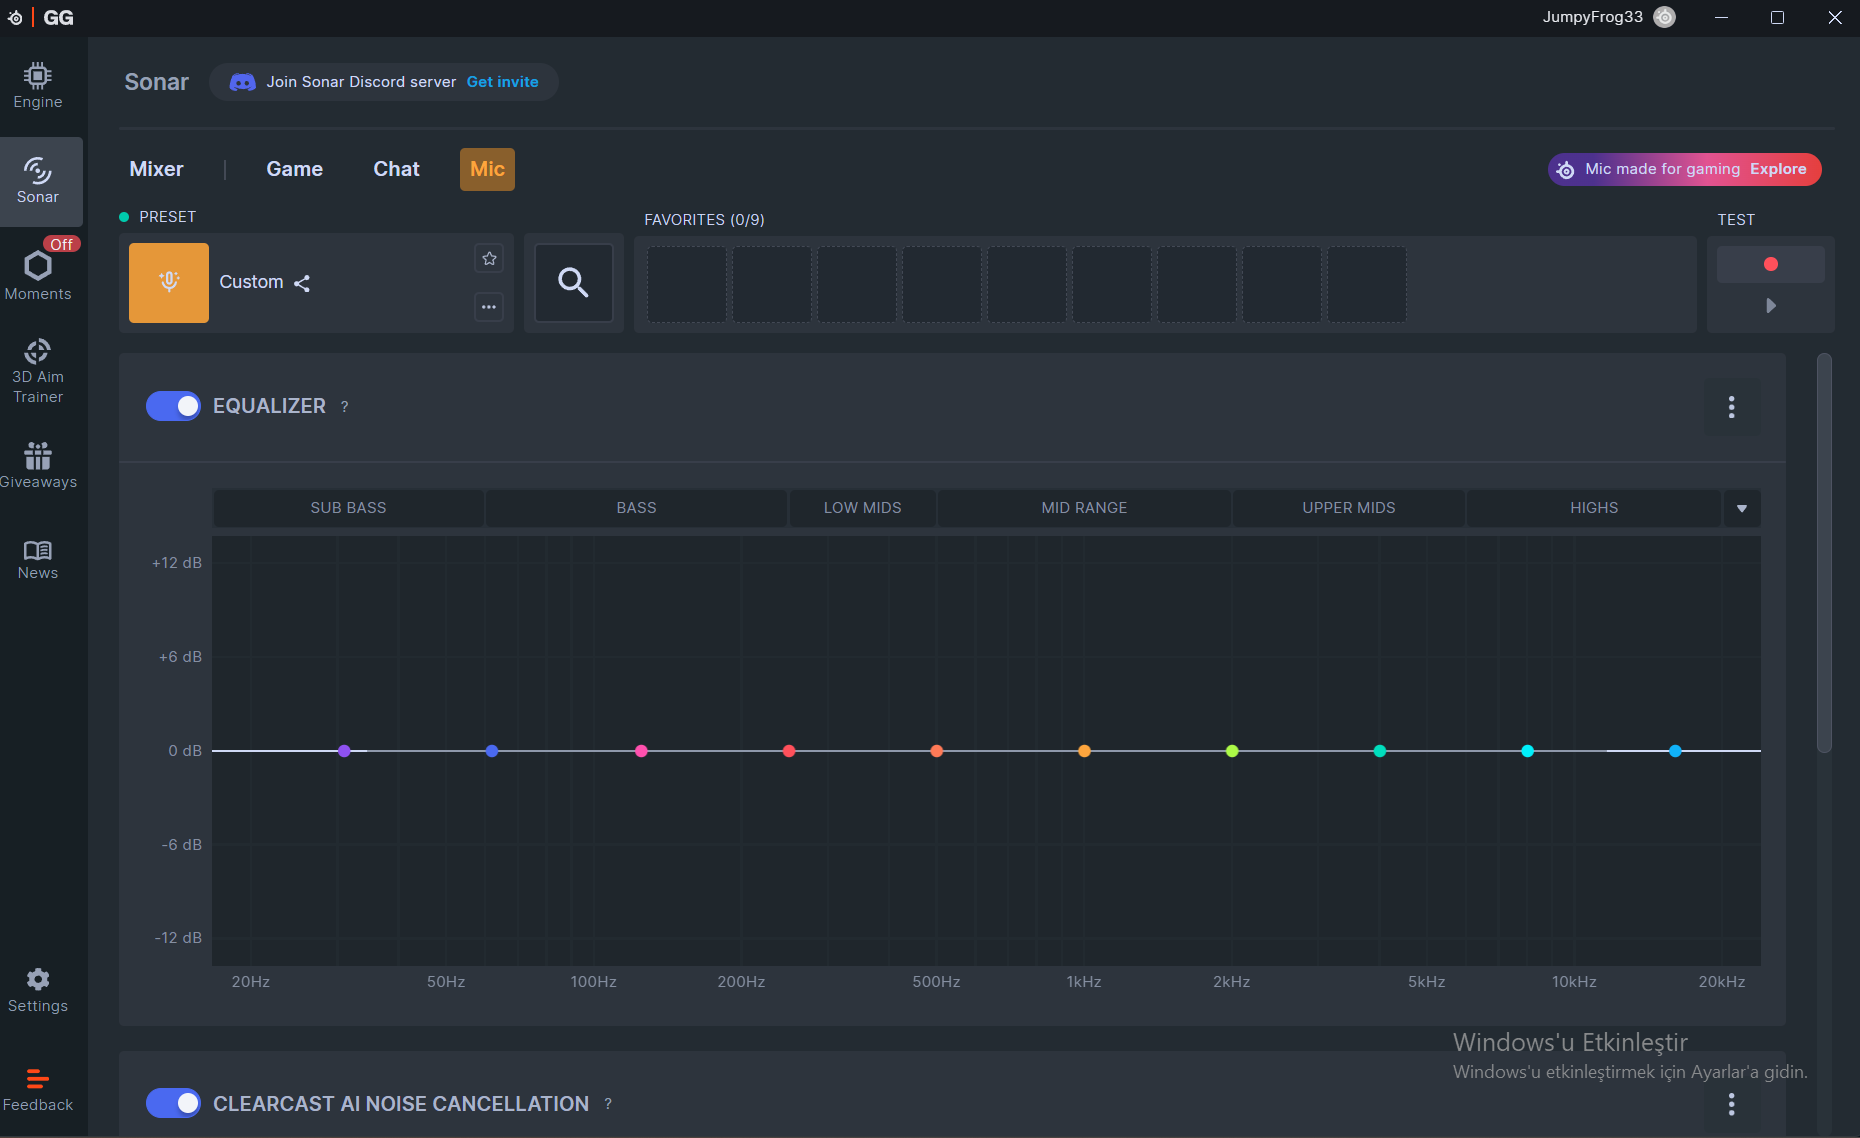The image size is (1860, 1138).
Task: Click the orange EQ point at 1kHz
Action: [1085, 751]
